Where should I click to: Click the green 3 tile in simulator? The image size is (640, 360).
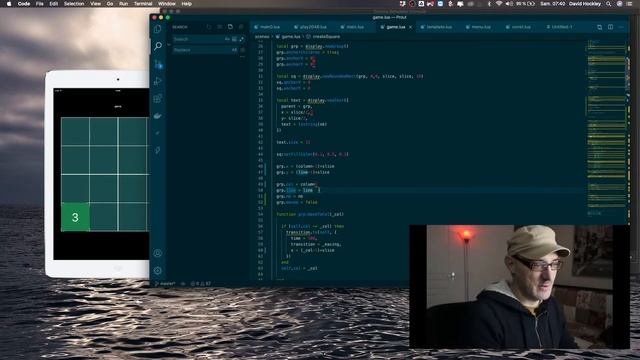click(75, 217)
